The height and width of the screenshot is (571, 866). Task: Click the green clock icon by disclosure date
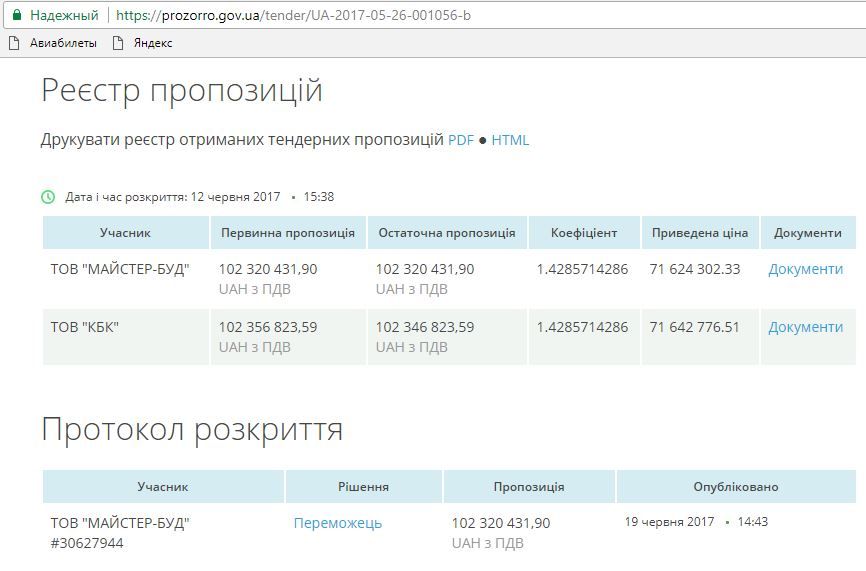tap(48, 197)
